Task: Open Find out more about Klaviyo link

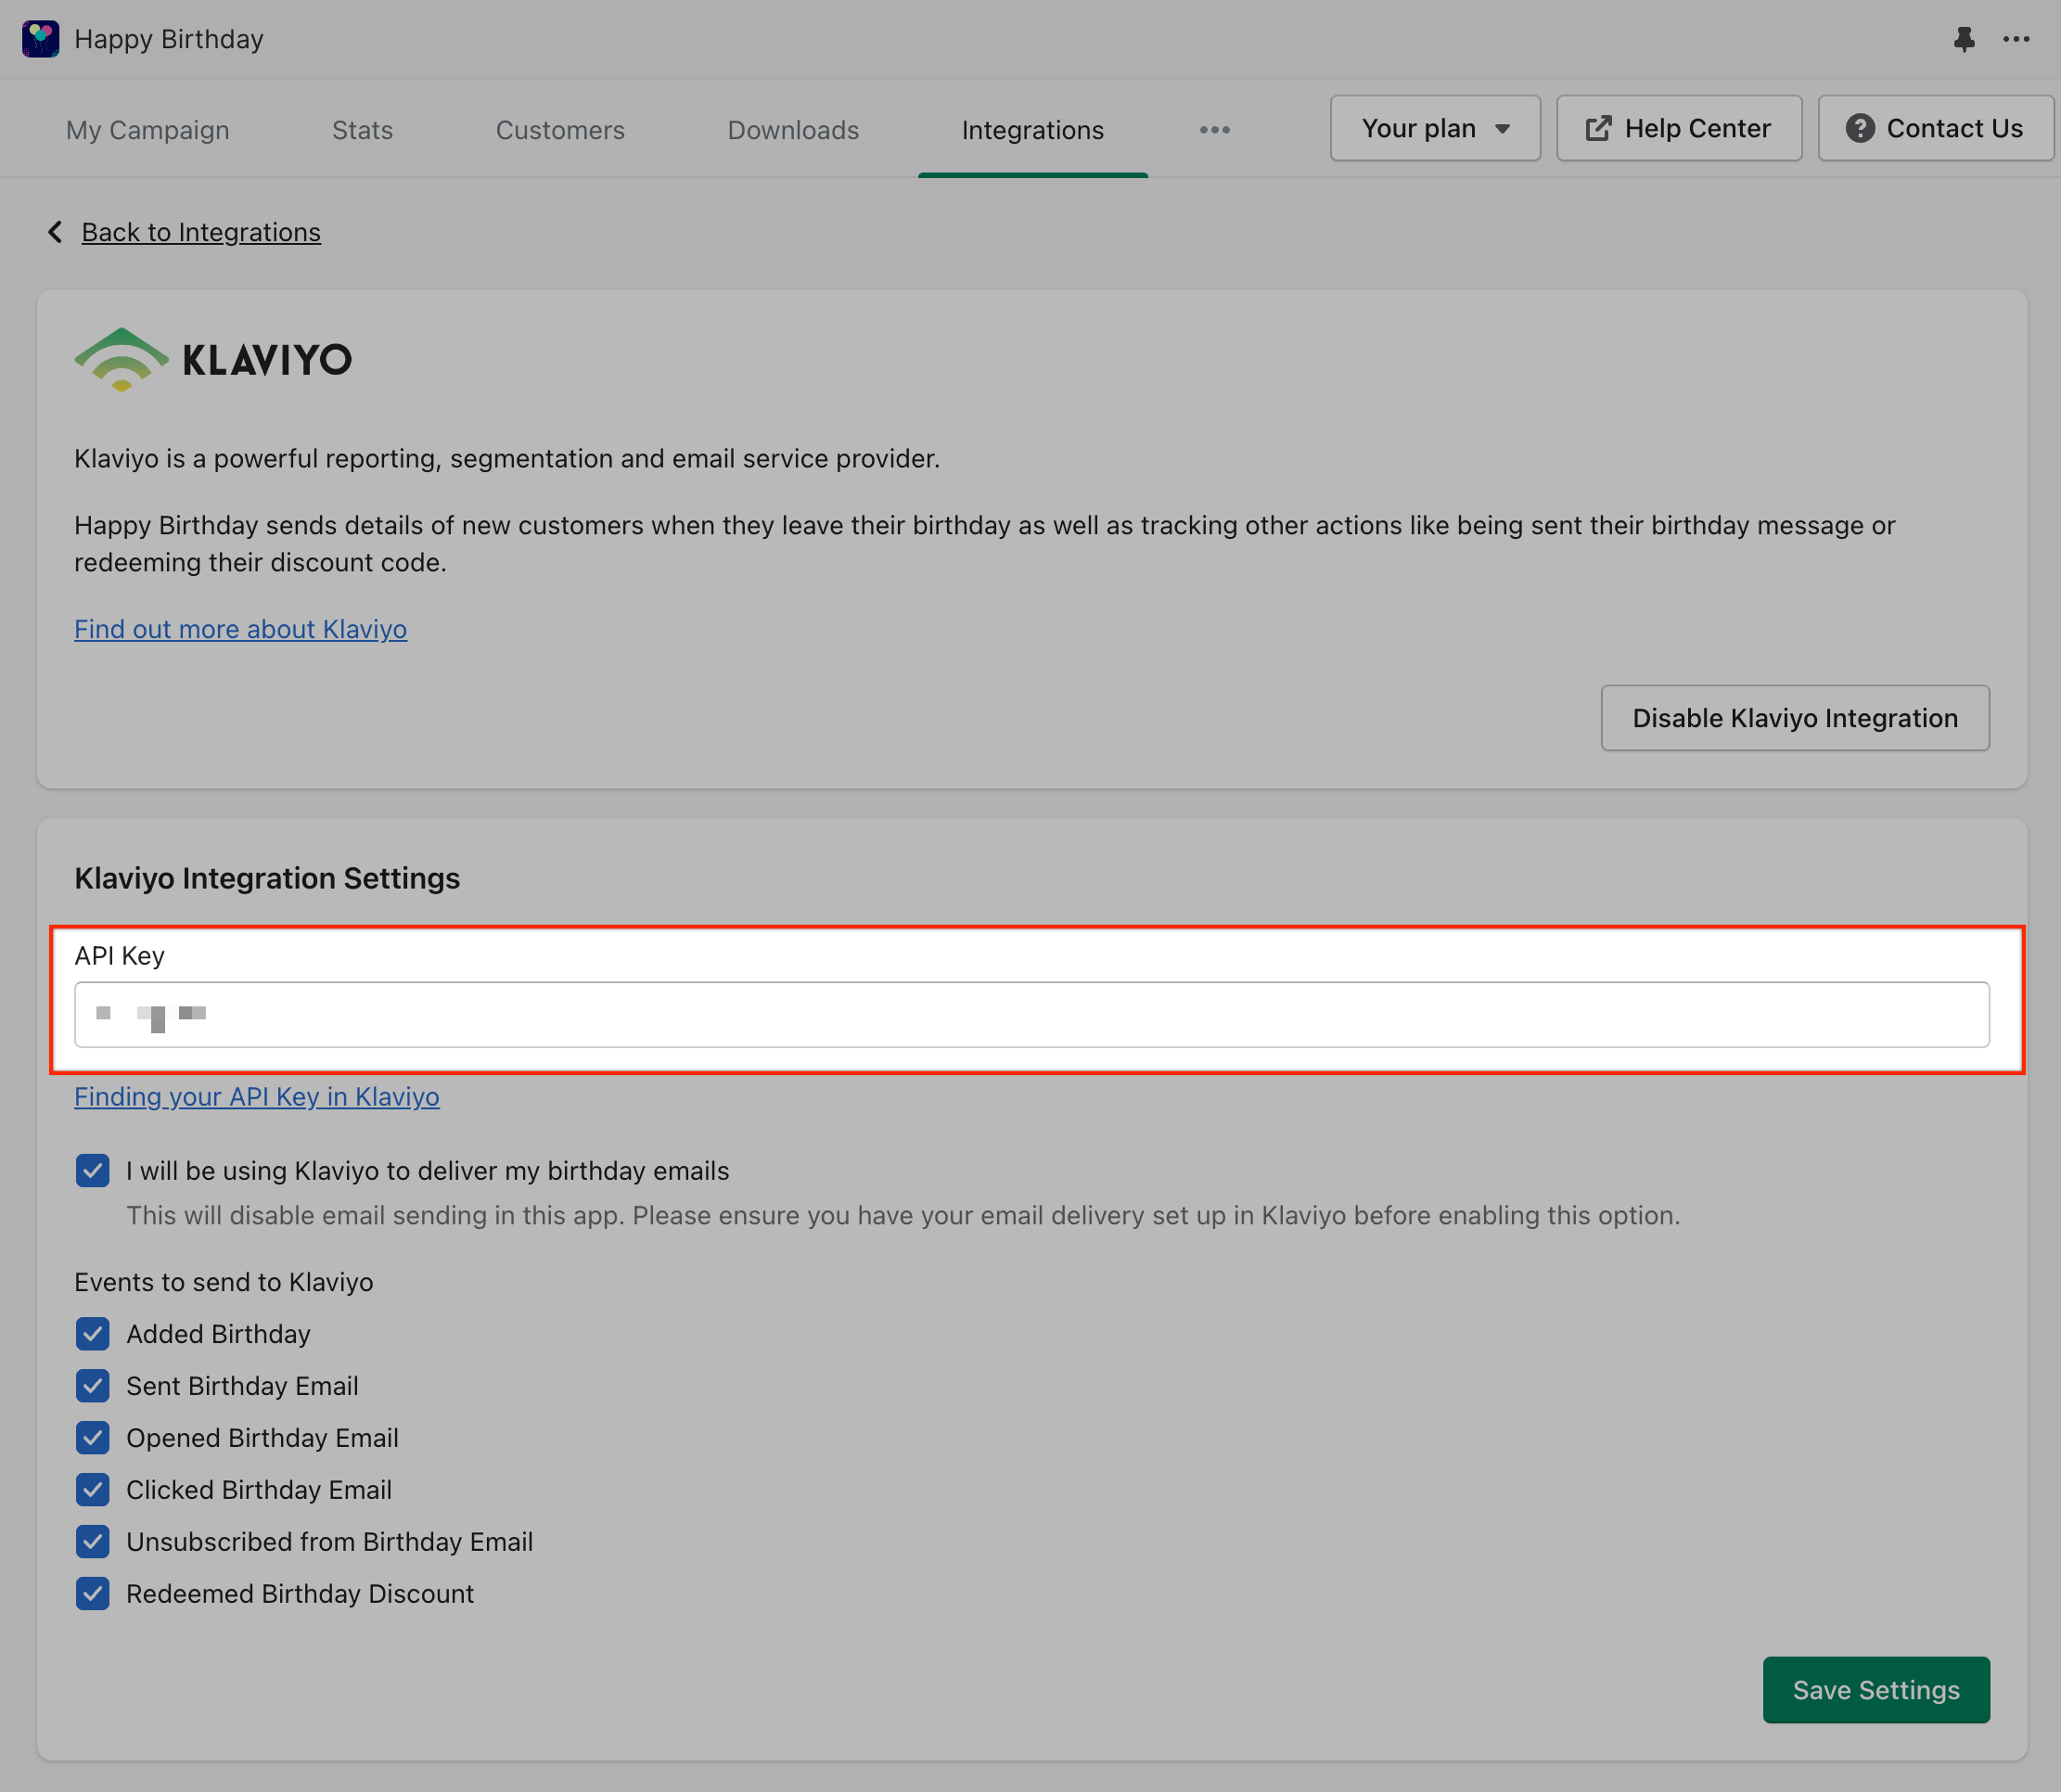Action: pos(241,629)
